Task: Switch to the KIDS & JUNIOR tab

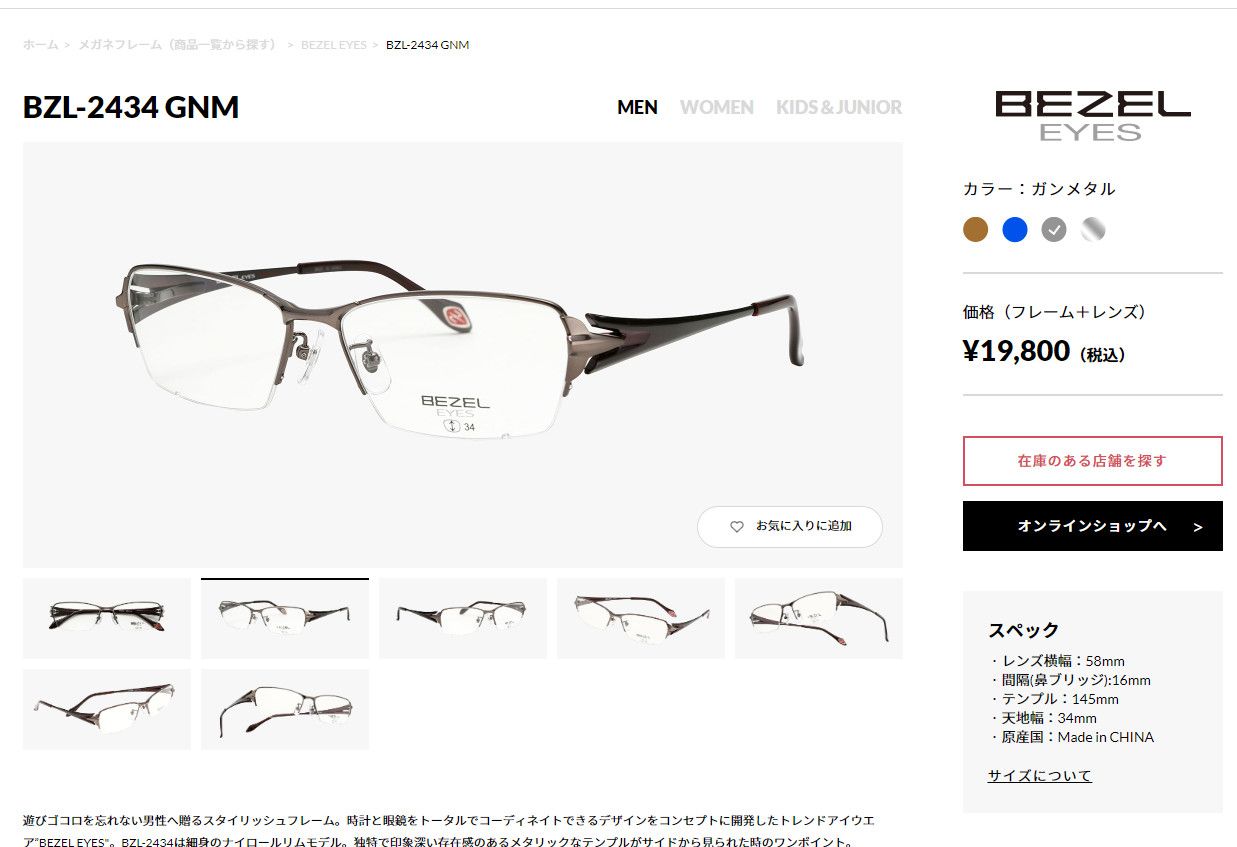Action: (839, 107)
